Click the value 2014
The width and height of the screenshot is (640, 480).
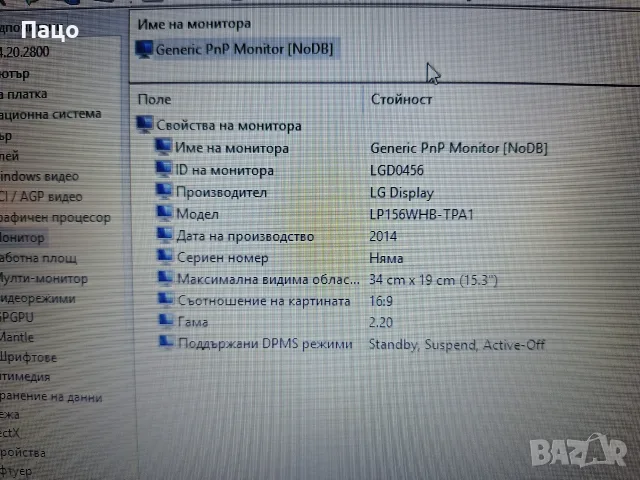(383, 236)
